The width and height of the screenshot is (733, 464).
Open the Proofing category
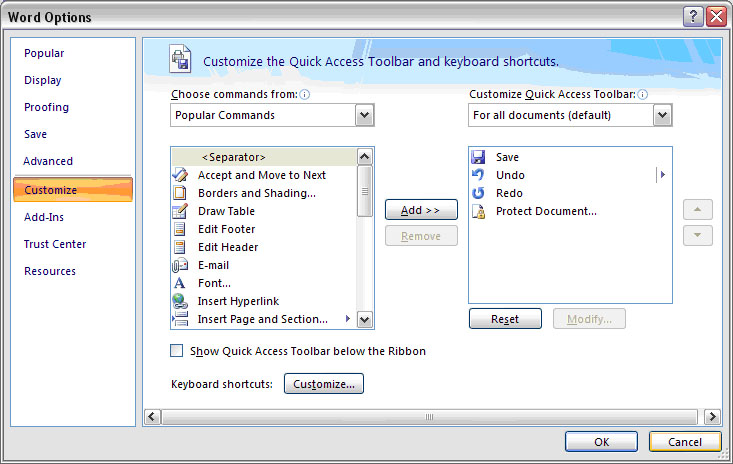pos(46,107)
